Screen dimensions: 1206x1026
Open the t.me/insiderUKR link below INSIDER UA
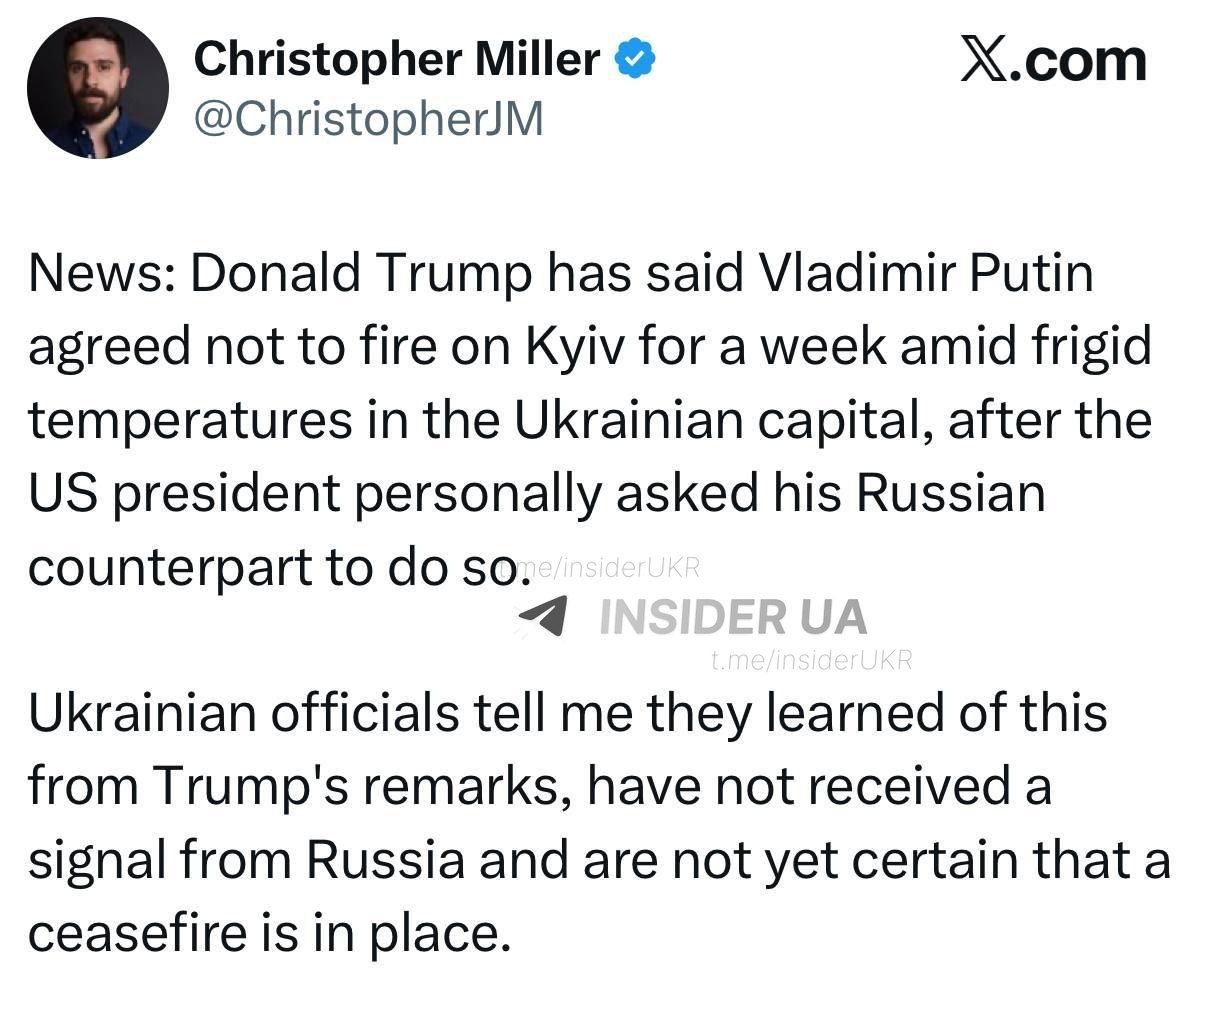pyautogui.click(x=810, y=660)
